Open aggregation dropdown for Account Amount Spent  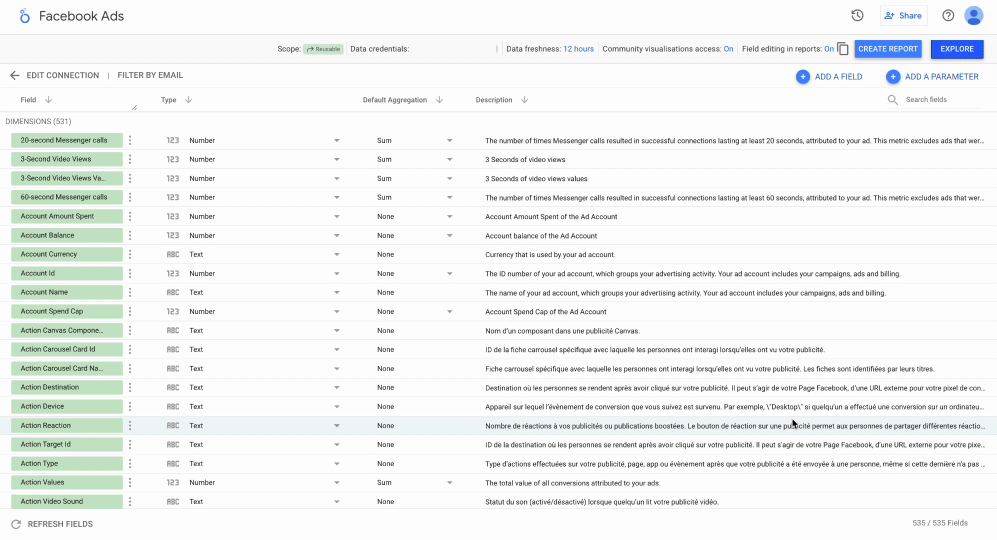449,217
